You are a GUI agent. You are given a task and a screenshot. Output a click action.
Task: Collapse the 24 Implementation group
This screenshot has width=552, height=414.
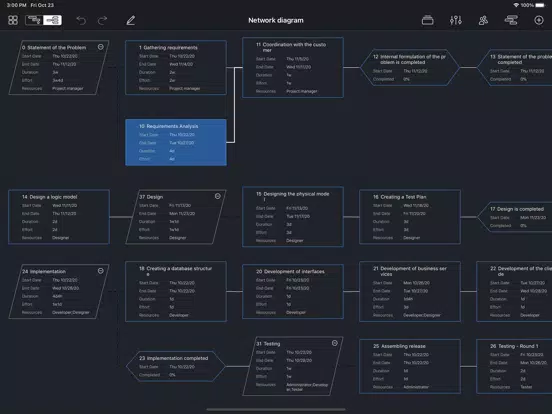pyautogui.click(x=101, y=271)
